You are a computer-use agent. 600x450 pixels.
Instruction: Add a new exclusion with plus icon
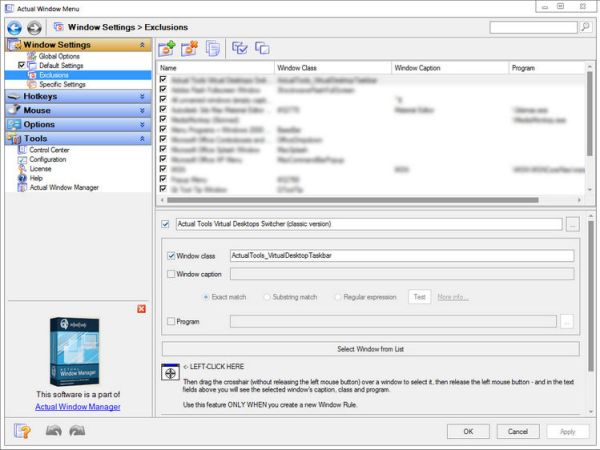(x=167, y=48)
